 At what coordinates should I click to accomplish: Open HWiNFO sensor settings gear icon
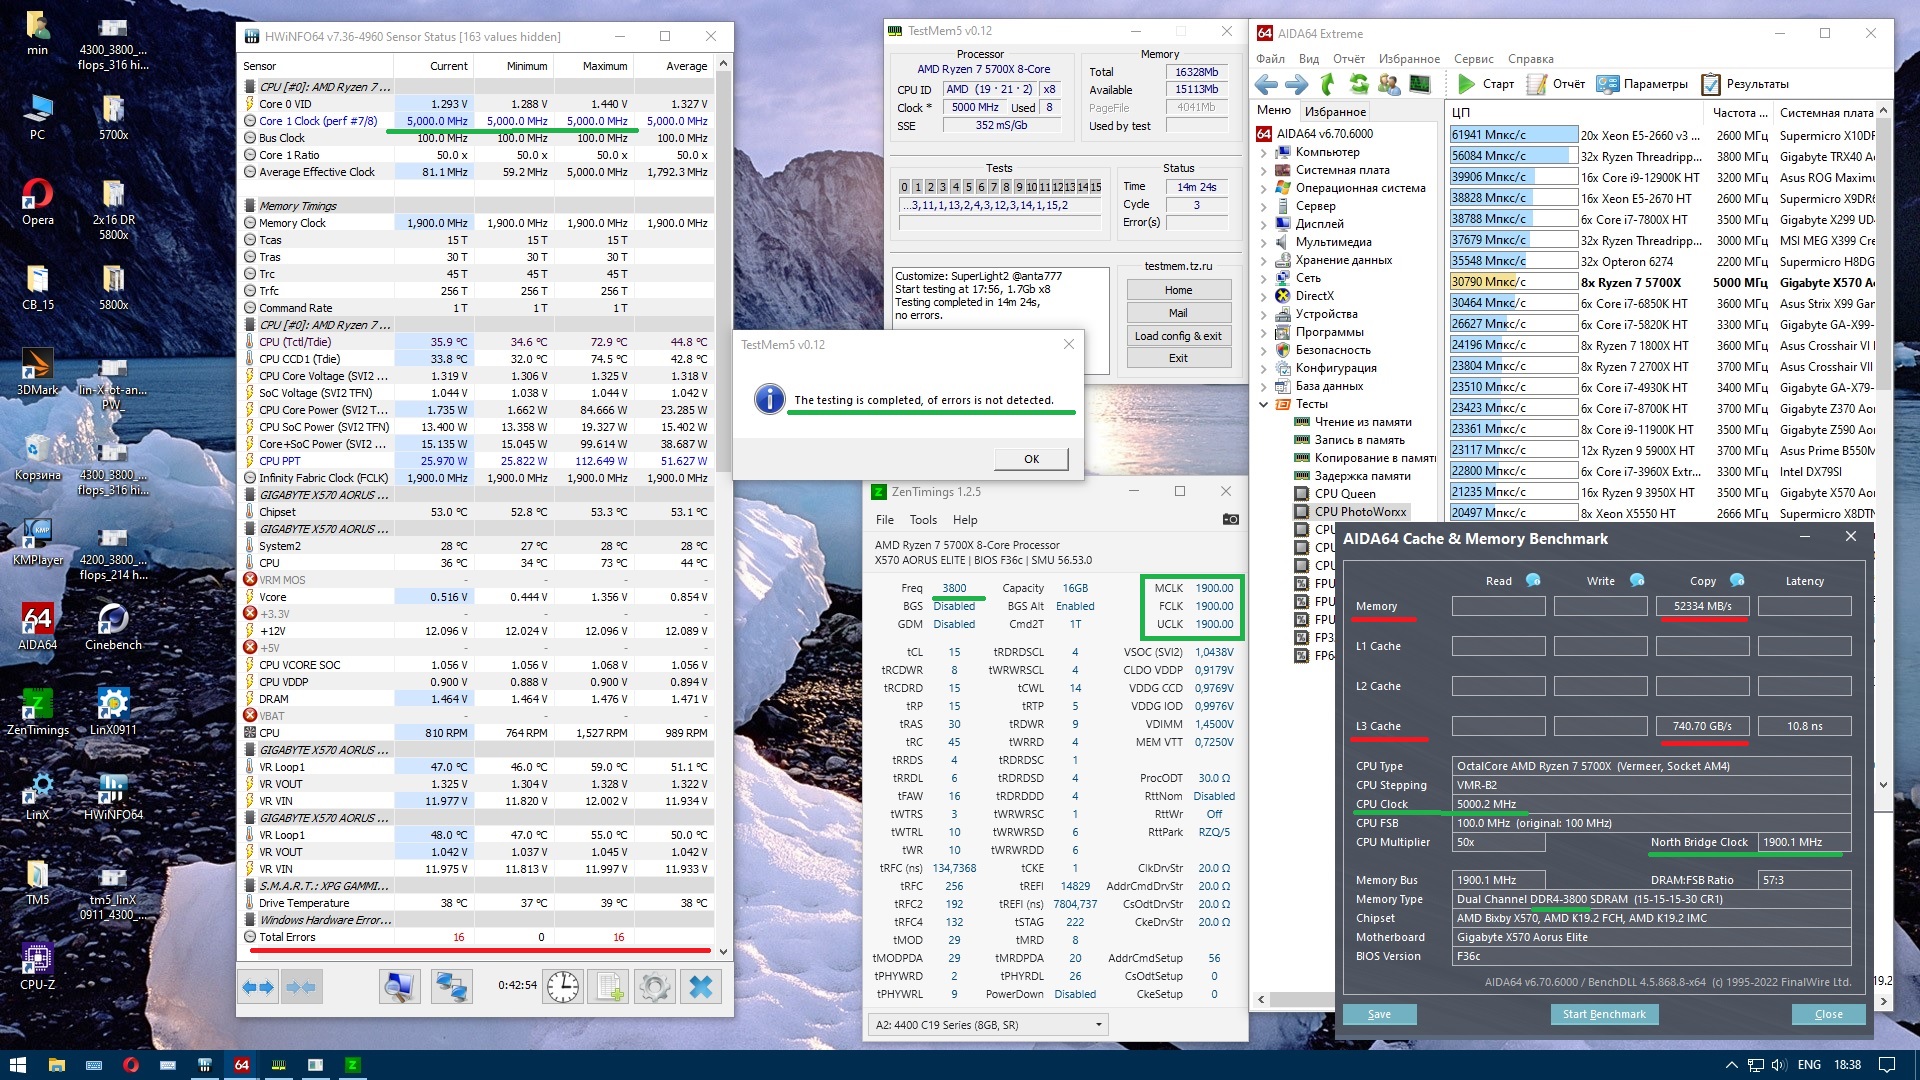tap(655, 987)
